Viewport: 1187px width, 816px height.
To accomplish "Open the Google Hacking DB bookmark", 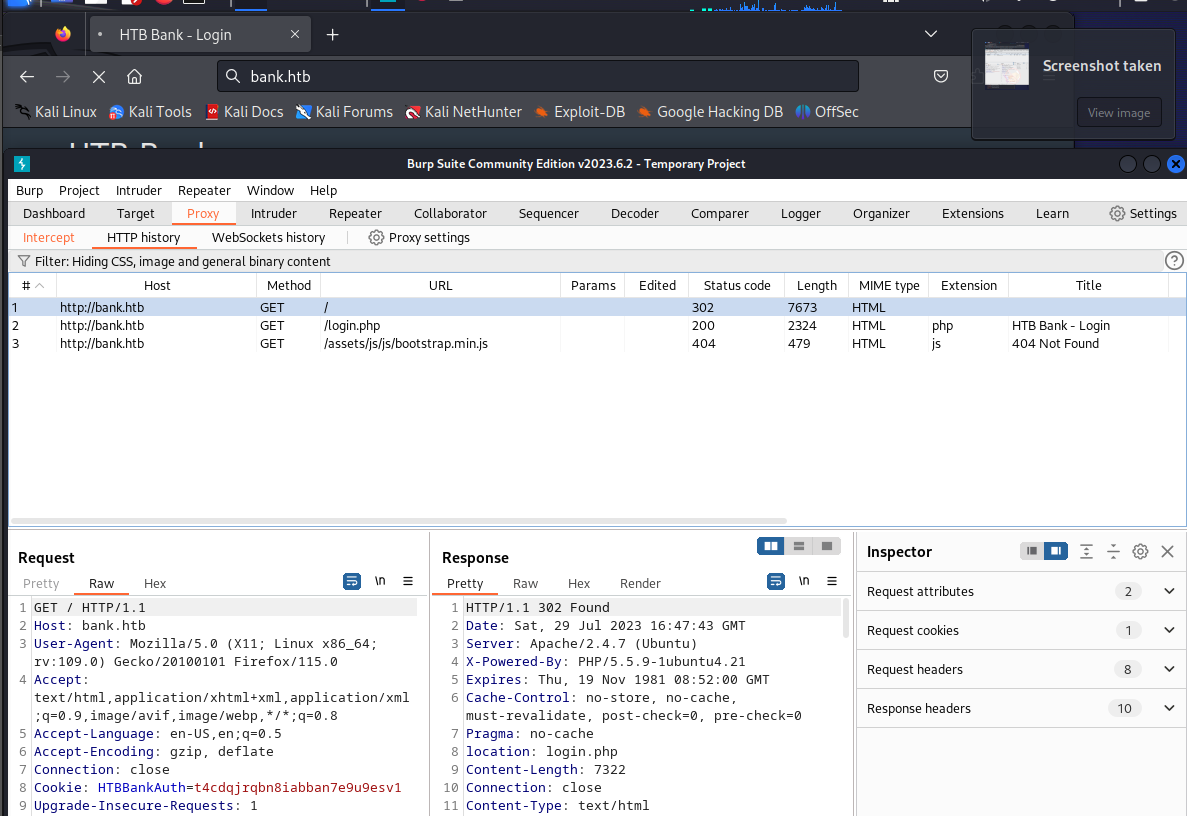I will click(710, 112).
